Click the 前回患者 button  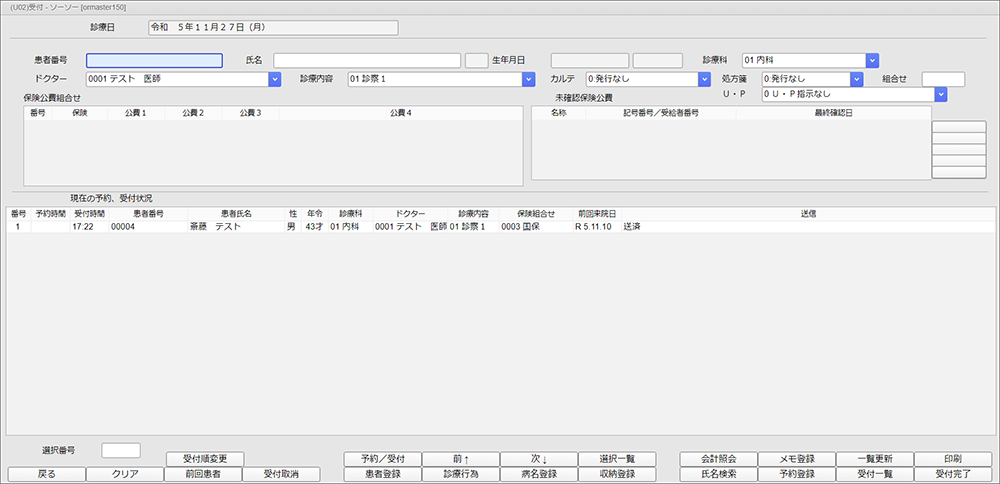pyautogui.click(x=203, y=474)
